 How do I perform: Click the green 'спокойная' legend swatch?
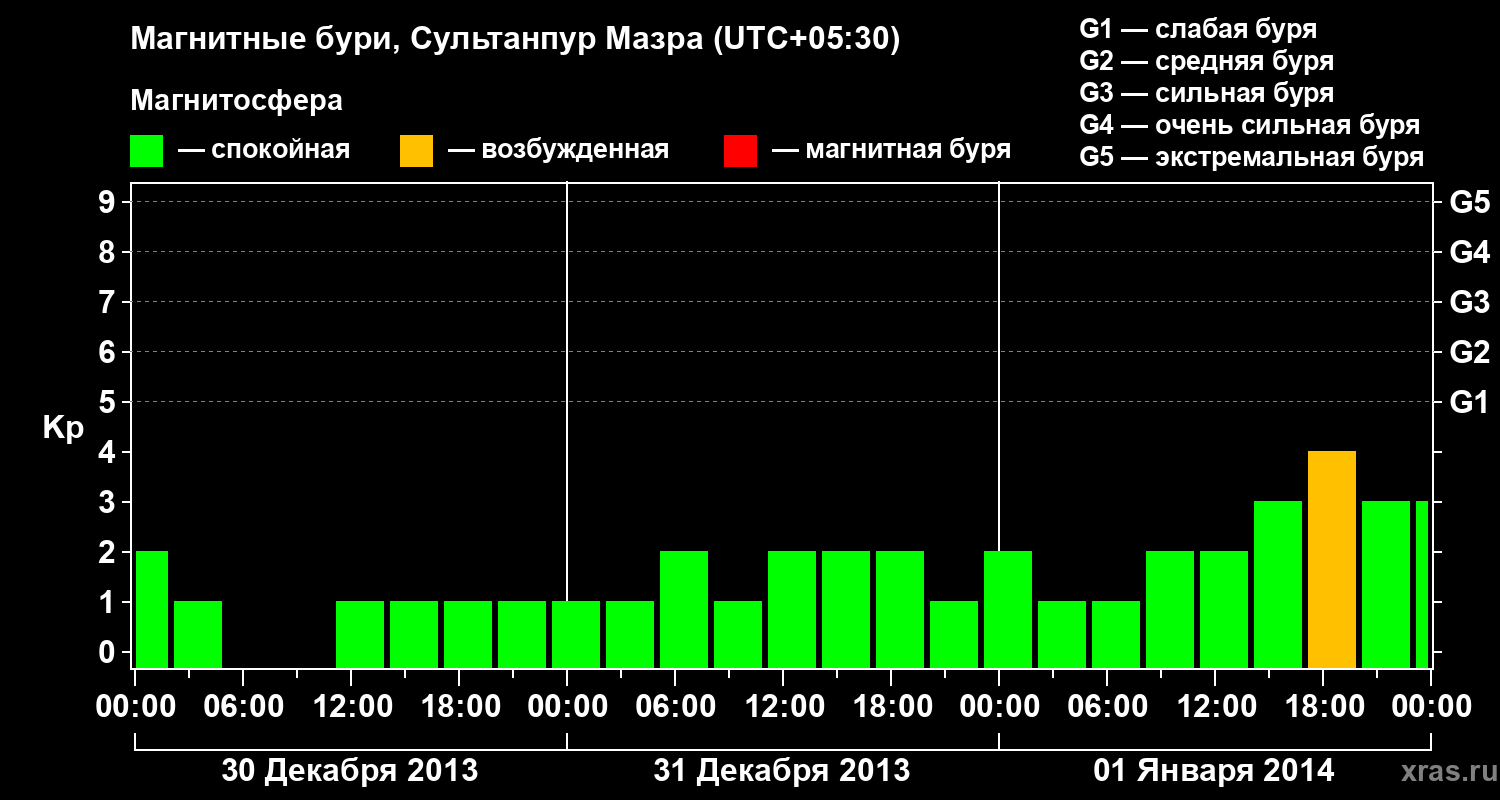point(147,151)
